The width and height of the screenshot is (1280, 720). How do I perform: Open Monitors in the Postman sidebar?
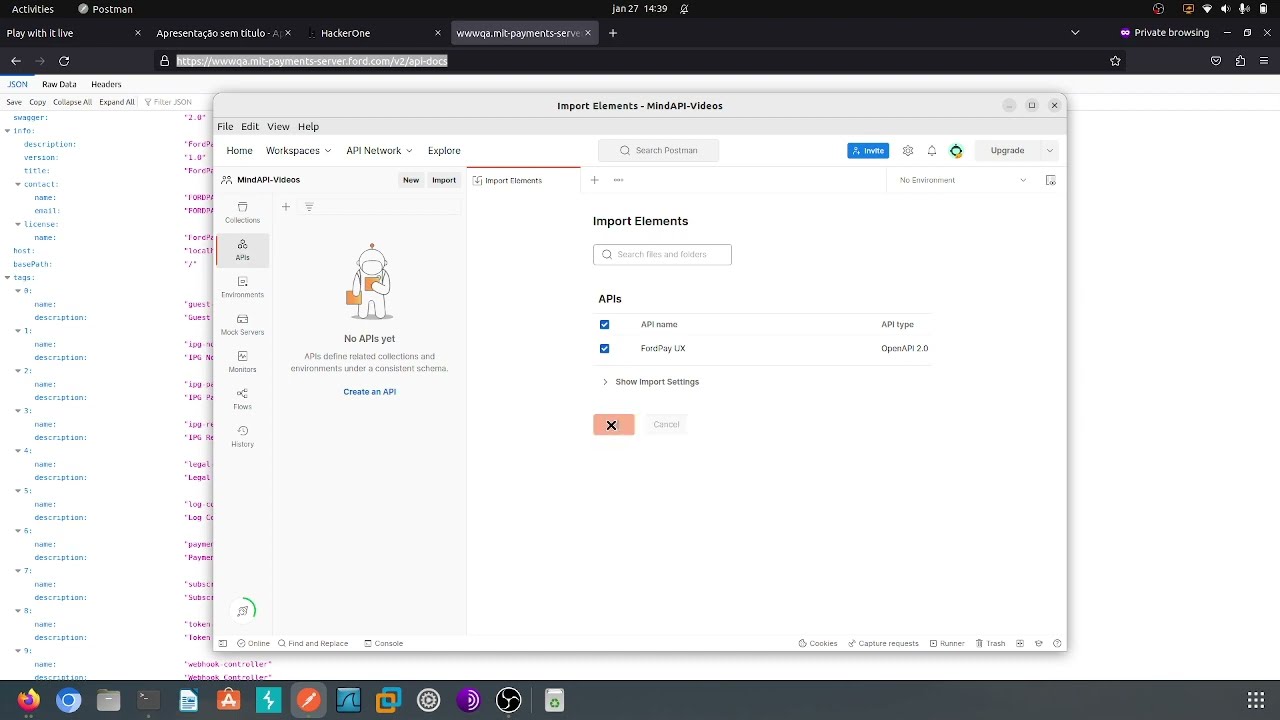click(x=242, y=362)
